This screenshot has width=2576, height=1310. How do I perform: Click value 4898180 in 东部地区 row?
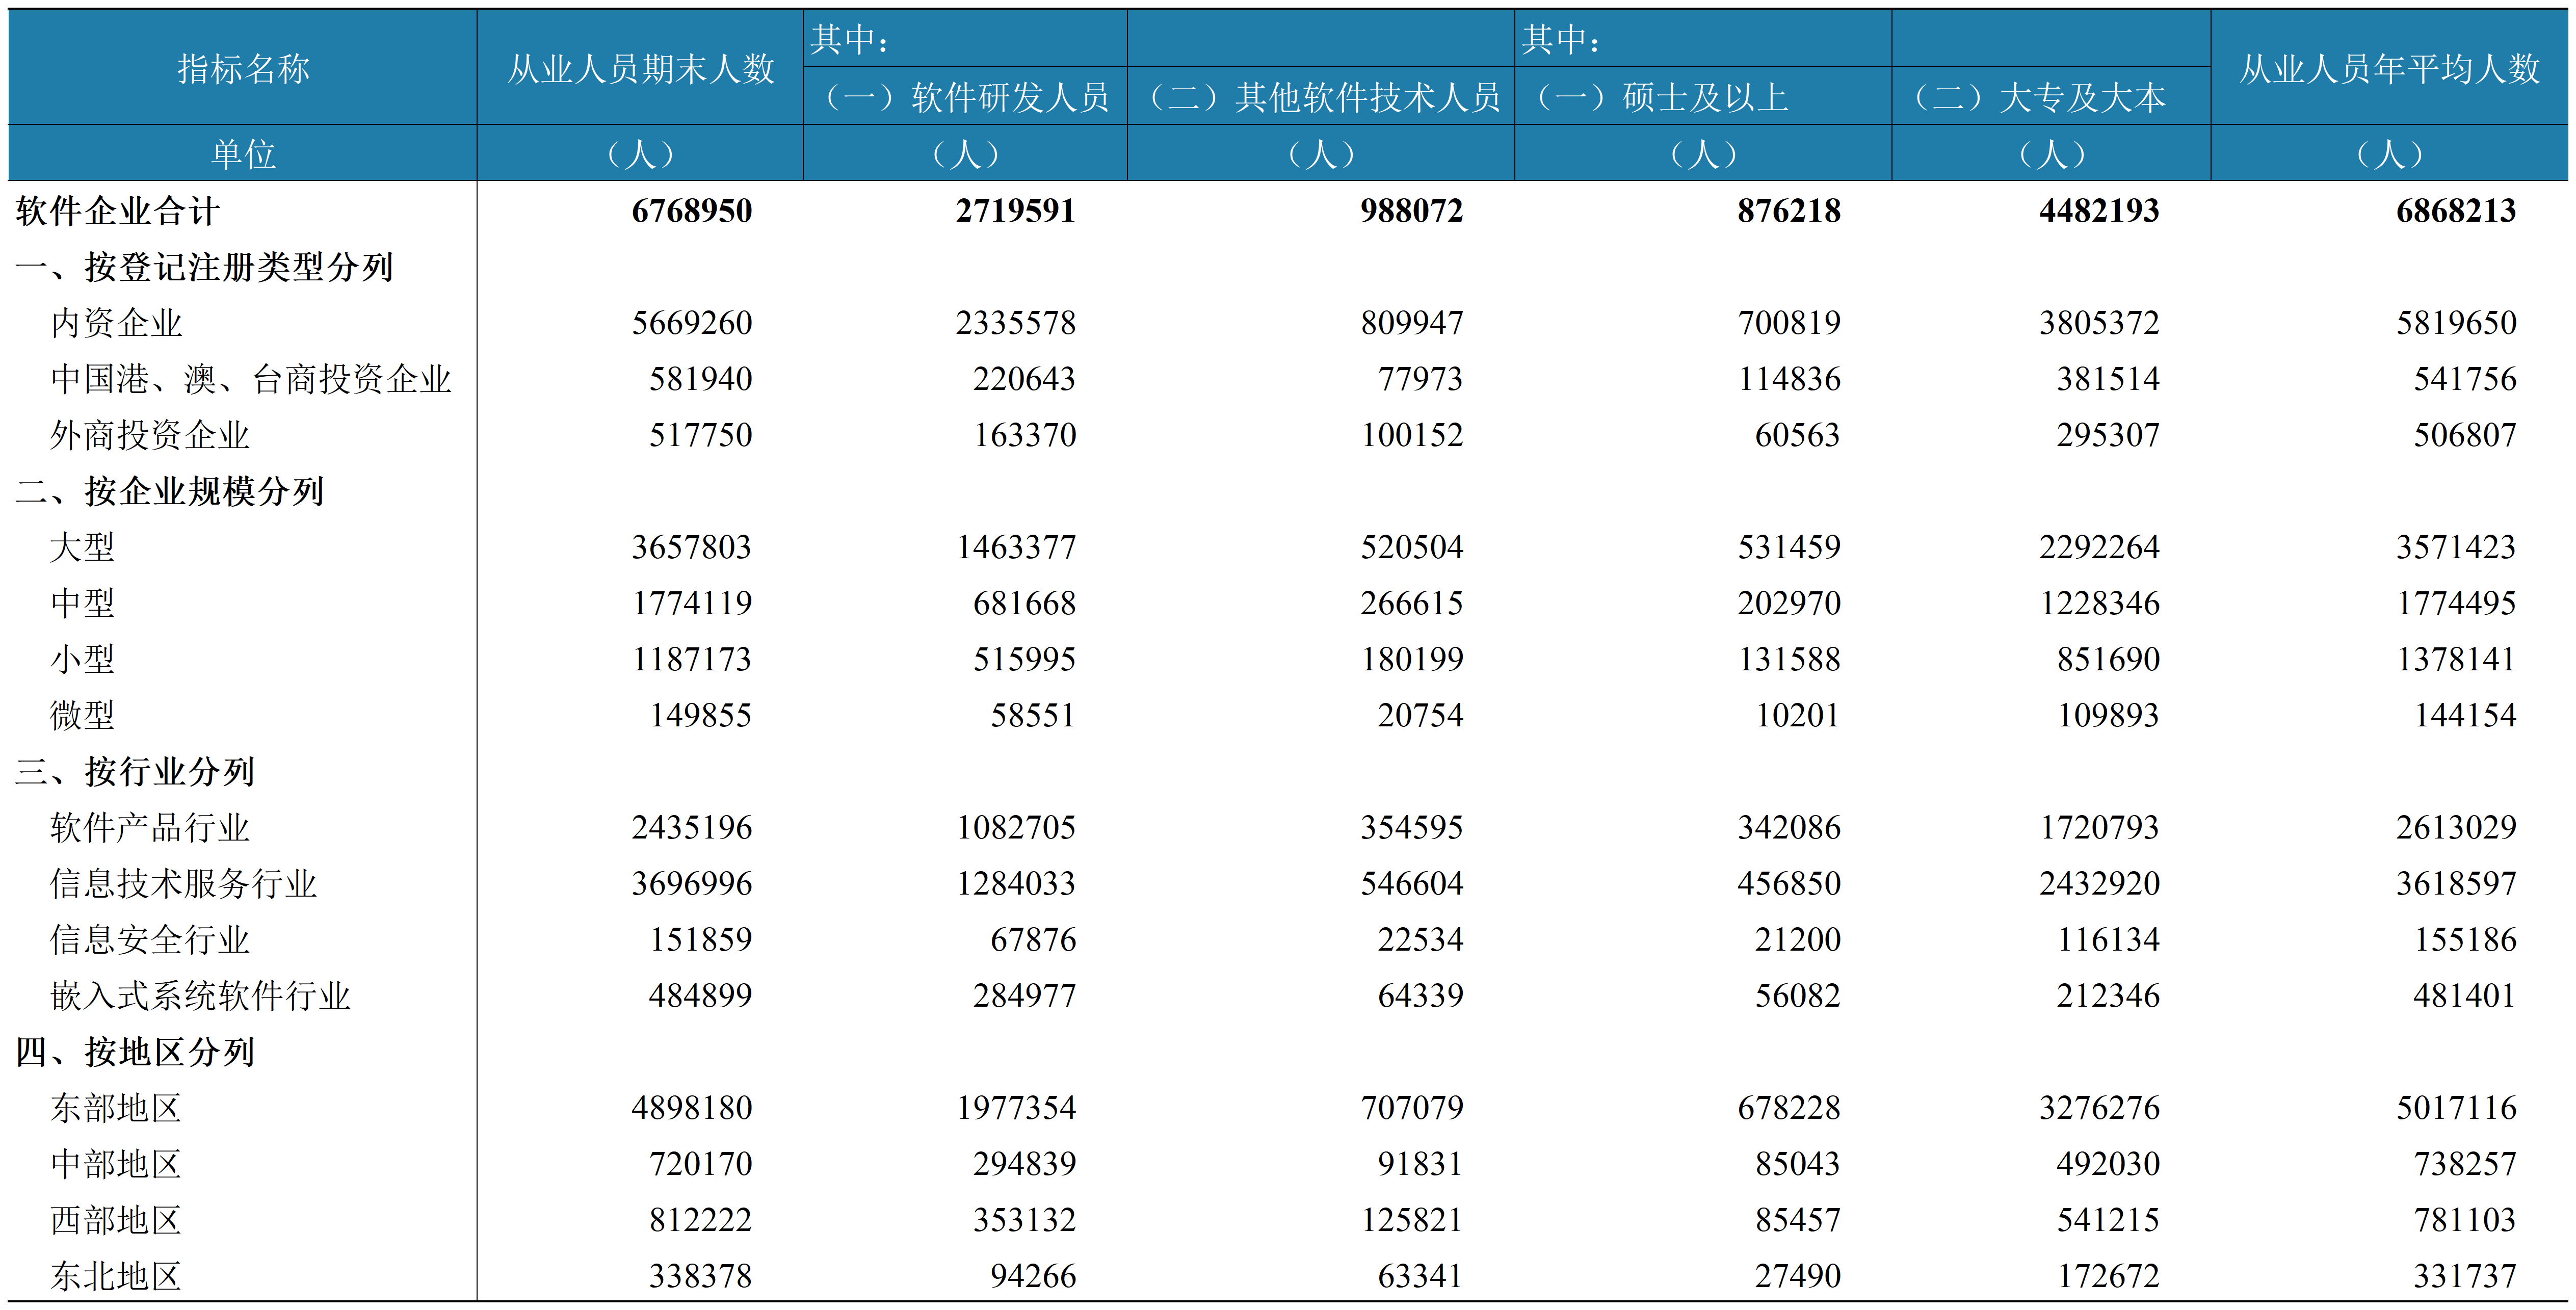point(691,1107)
